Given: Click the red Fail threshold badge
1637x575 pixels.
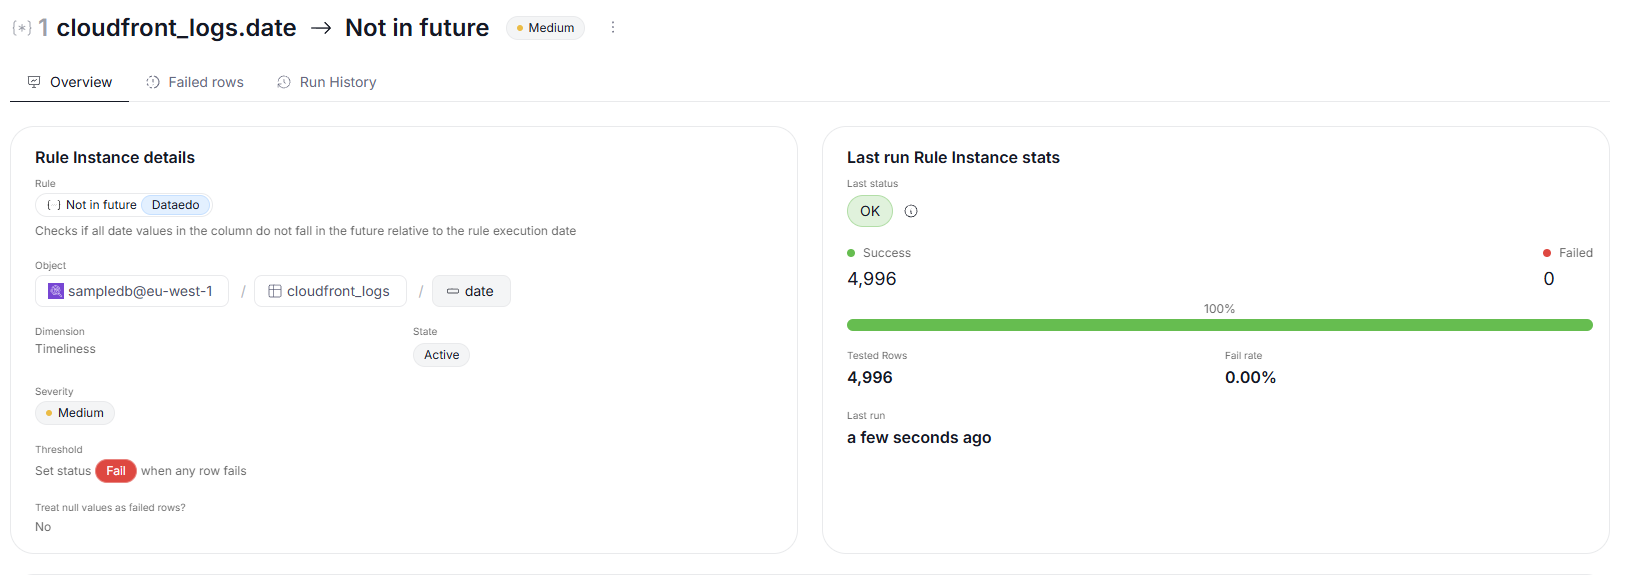Looking at the screenshot, I should 116,471.
